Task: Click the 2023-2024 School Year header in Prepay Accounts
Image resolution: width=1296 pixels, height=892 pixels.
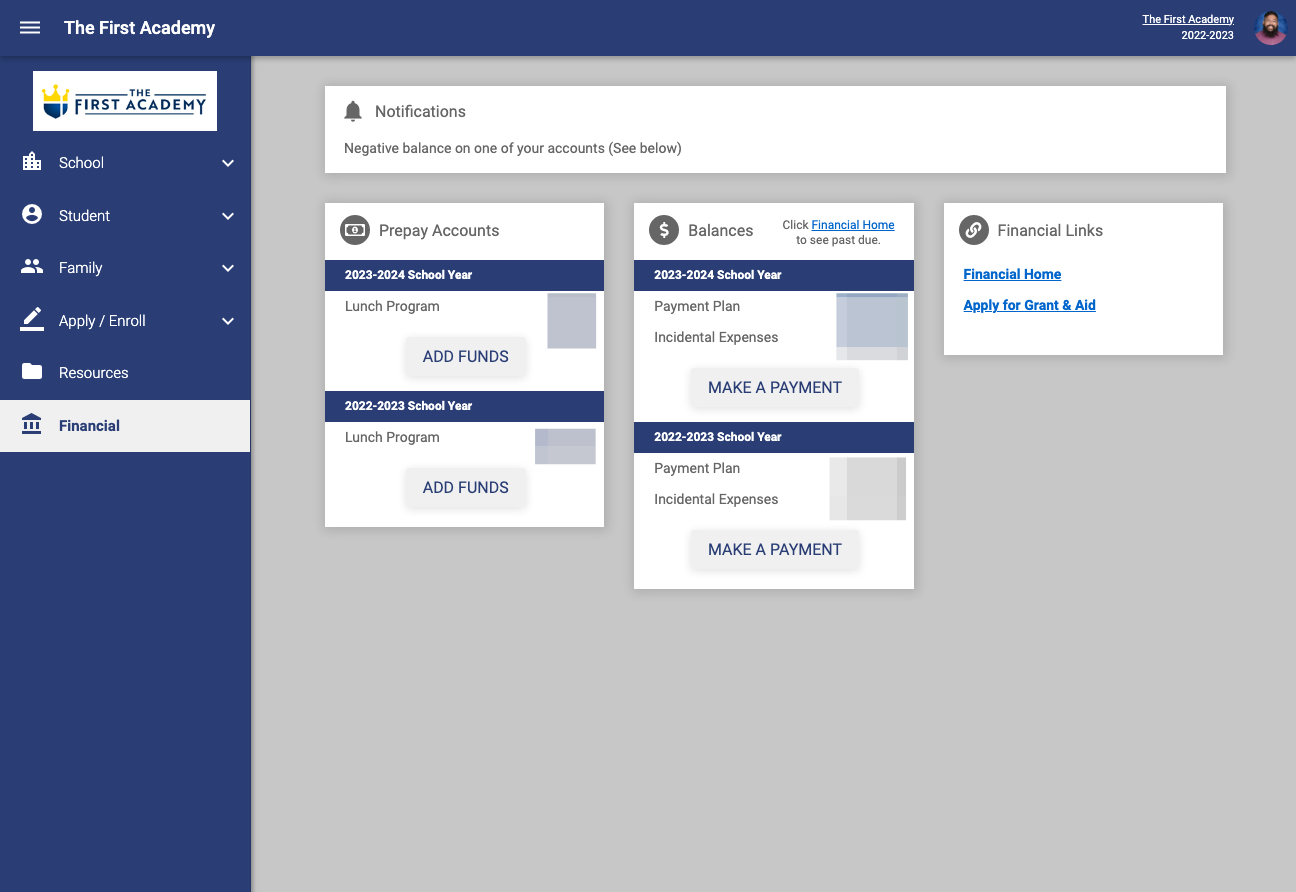Action: pyautogui.click(x=464, y=275)
